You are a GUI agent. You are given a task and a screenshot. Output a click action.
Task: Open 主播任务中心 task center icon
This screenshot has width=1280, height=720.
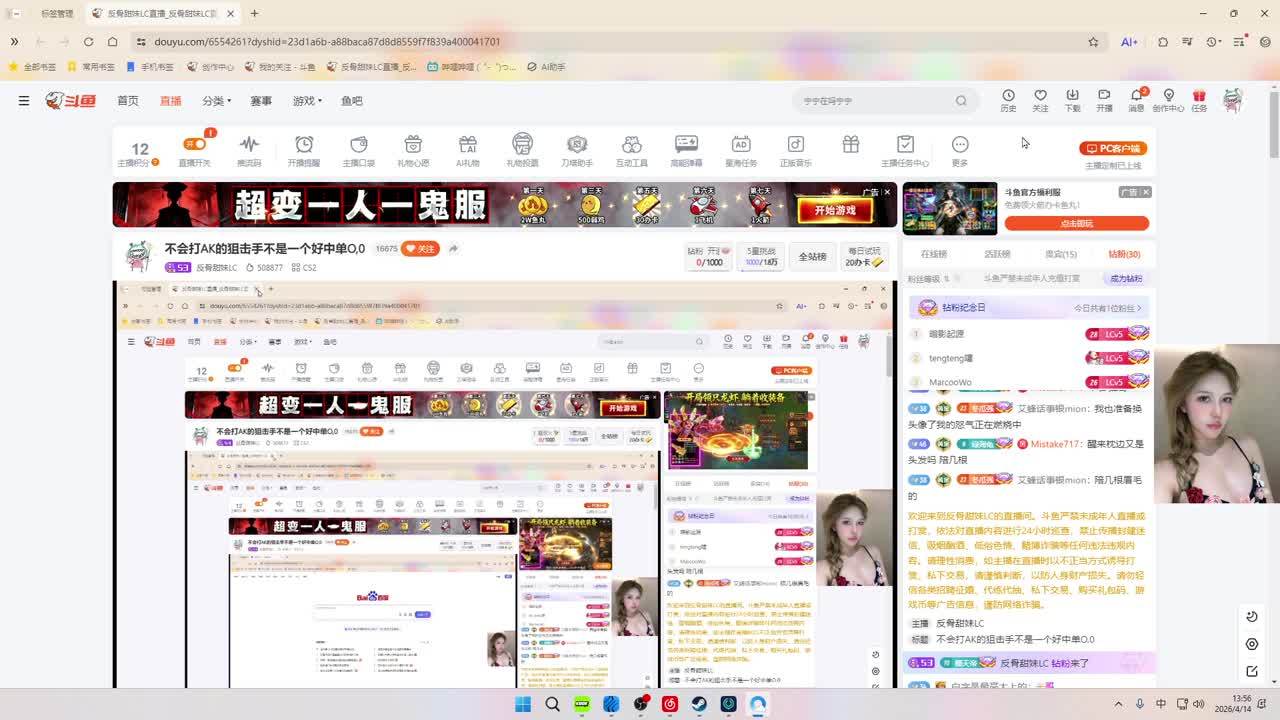point(905,146)
